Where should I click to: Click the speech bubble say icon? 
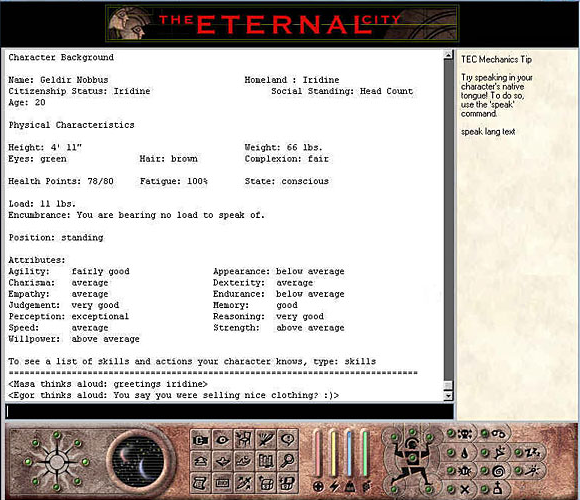[287, 440]
